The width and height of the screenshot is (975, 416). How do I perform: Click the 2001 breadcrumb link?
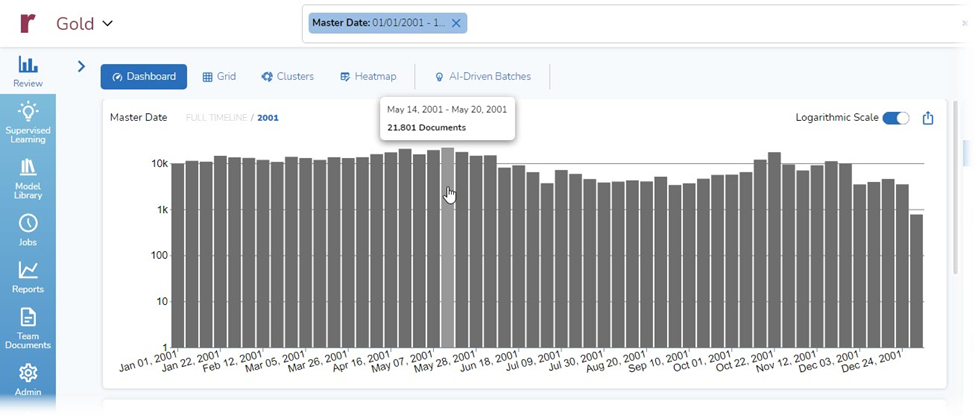pos(268,118)
